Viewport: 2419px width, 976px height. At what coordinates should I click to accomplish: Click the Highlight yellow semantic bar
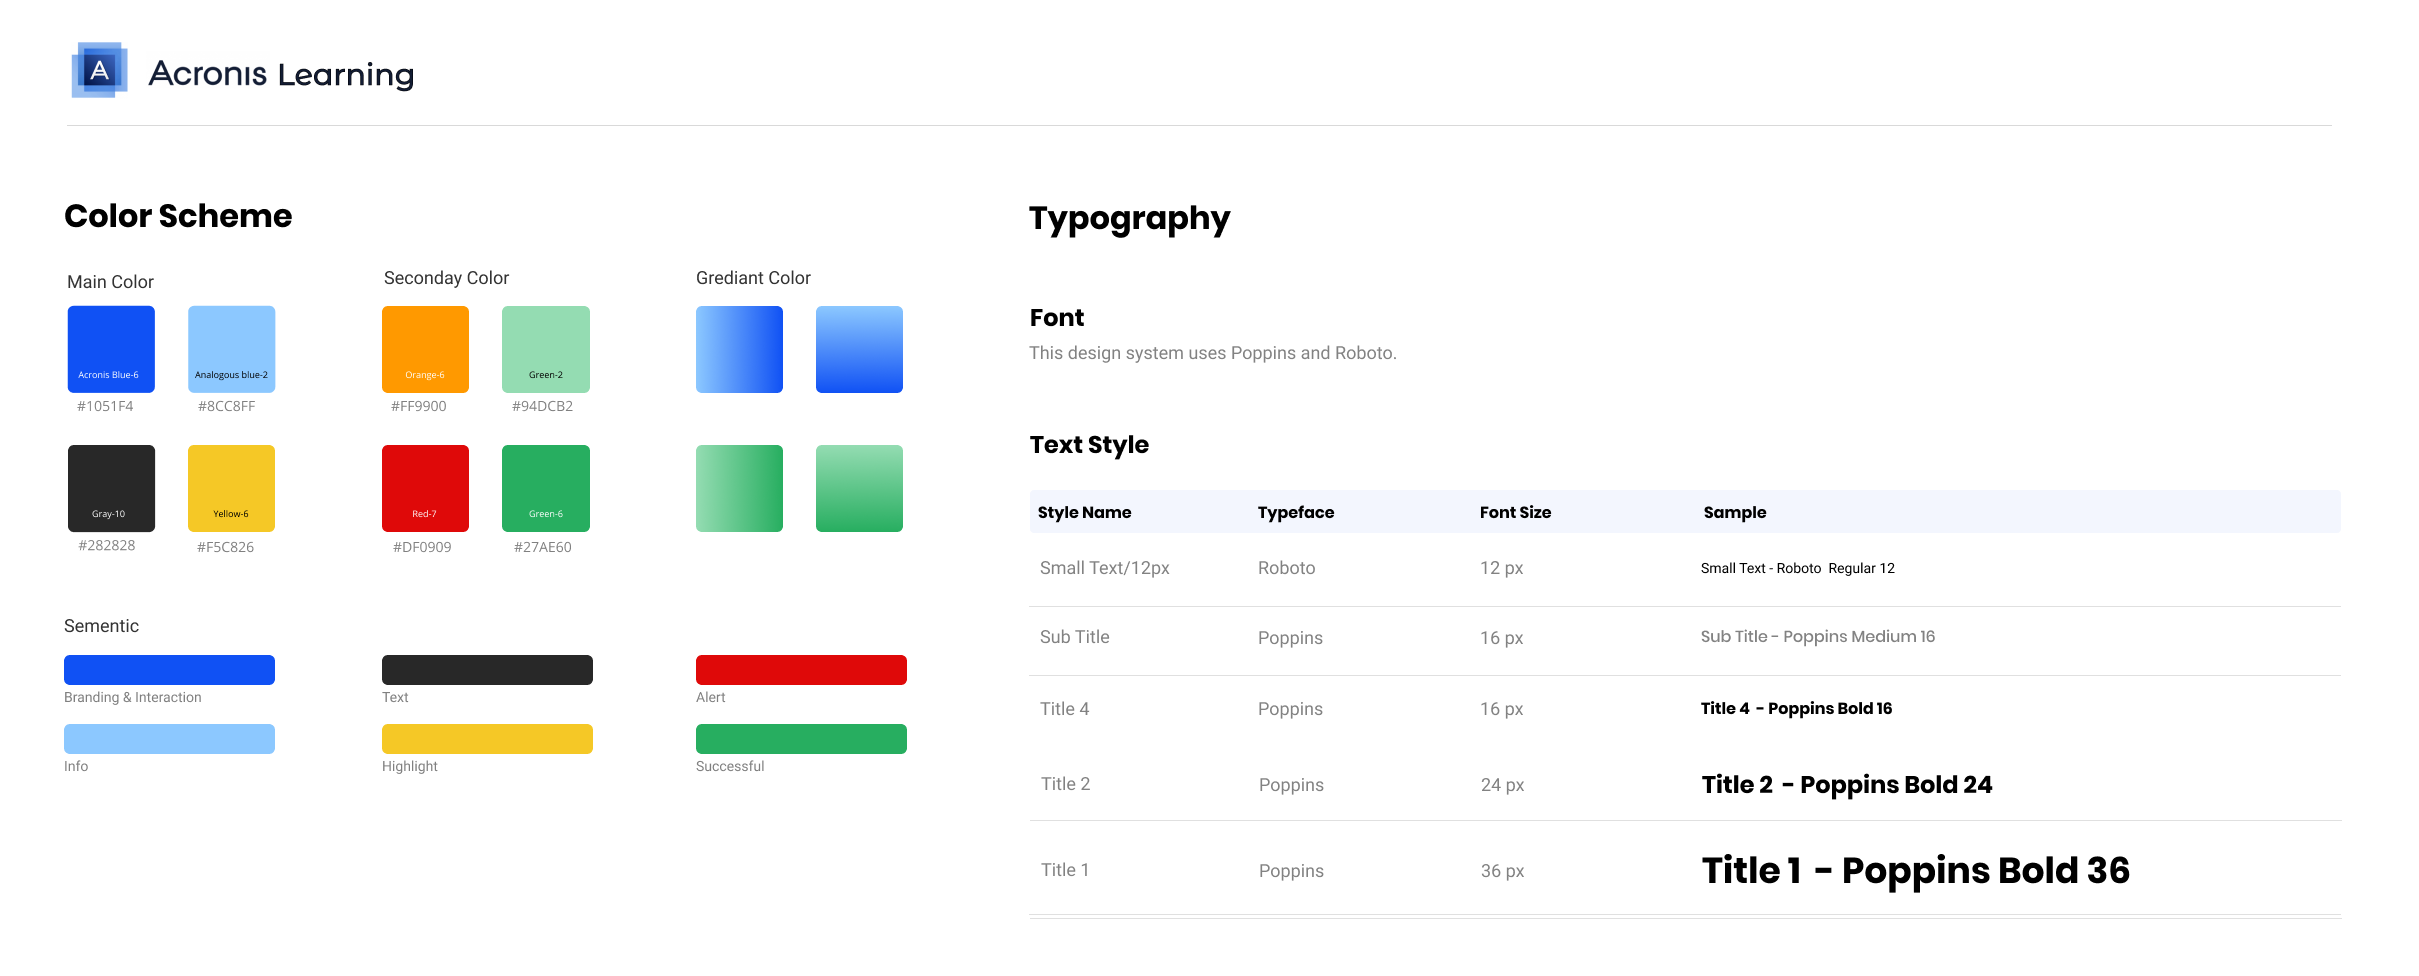click(x=487, y=738)
